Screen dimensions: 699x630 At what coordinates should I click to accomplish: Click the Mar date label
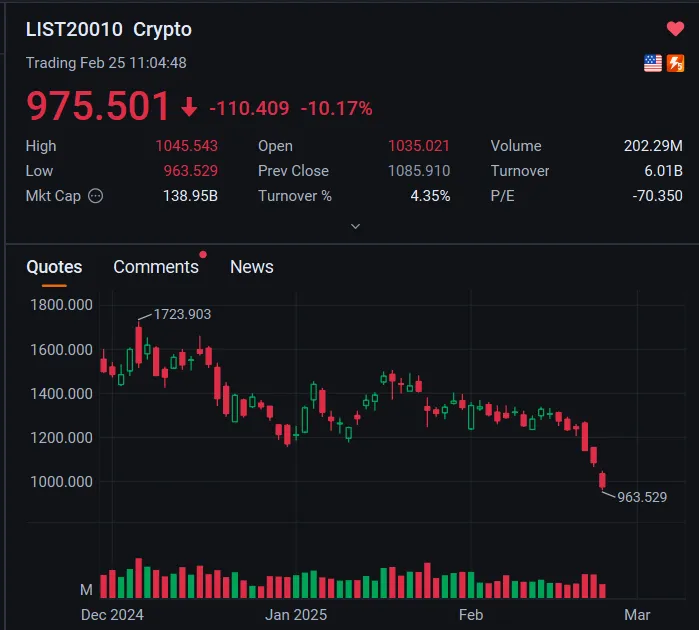pos(637,615)
